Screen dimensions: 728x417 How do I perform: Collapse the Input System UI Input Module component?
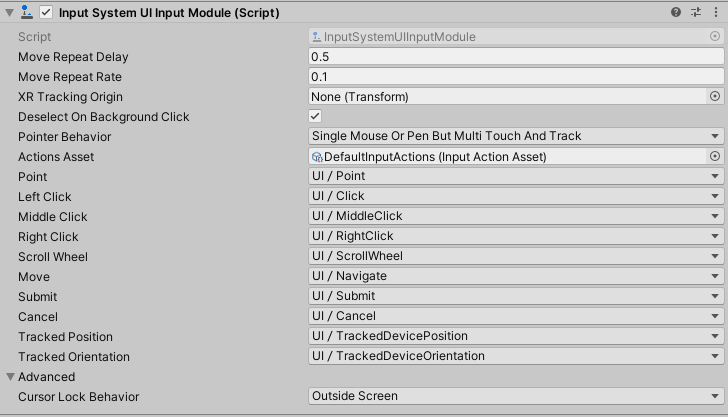click(9, 12)
